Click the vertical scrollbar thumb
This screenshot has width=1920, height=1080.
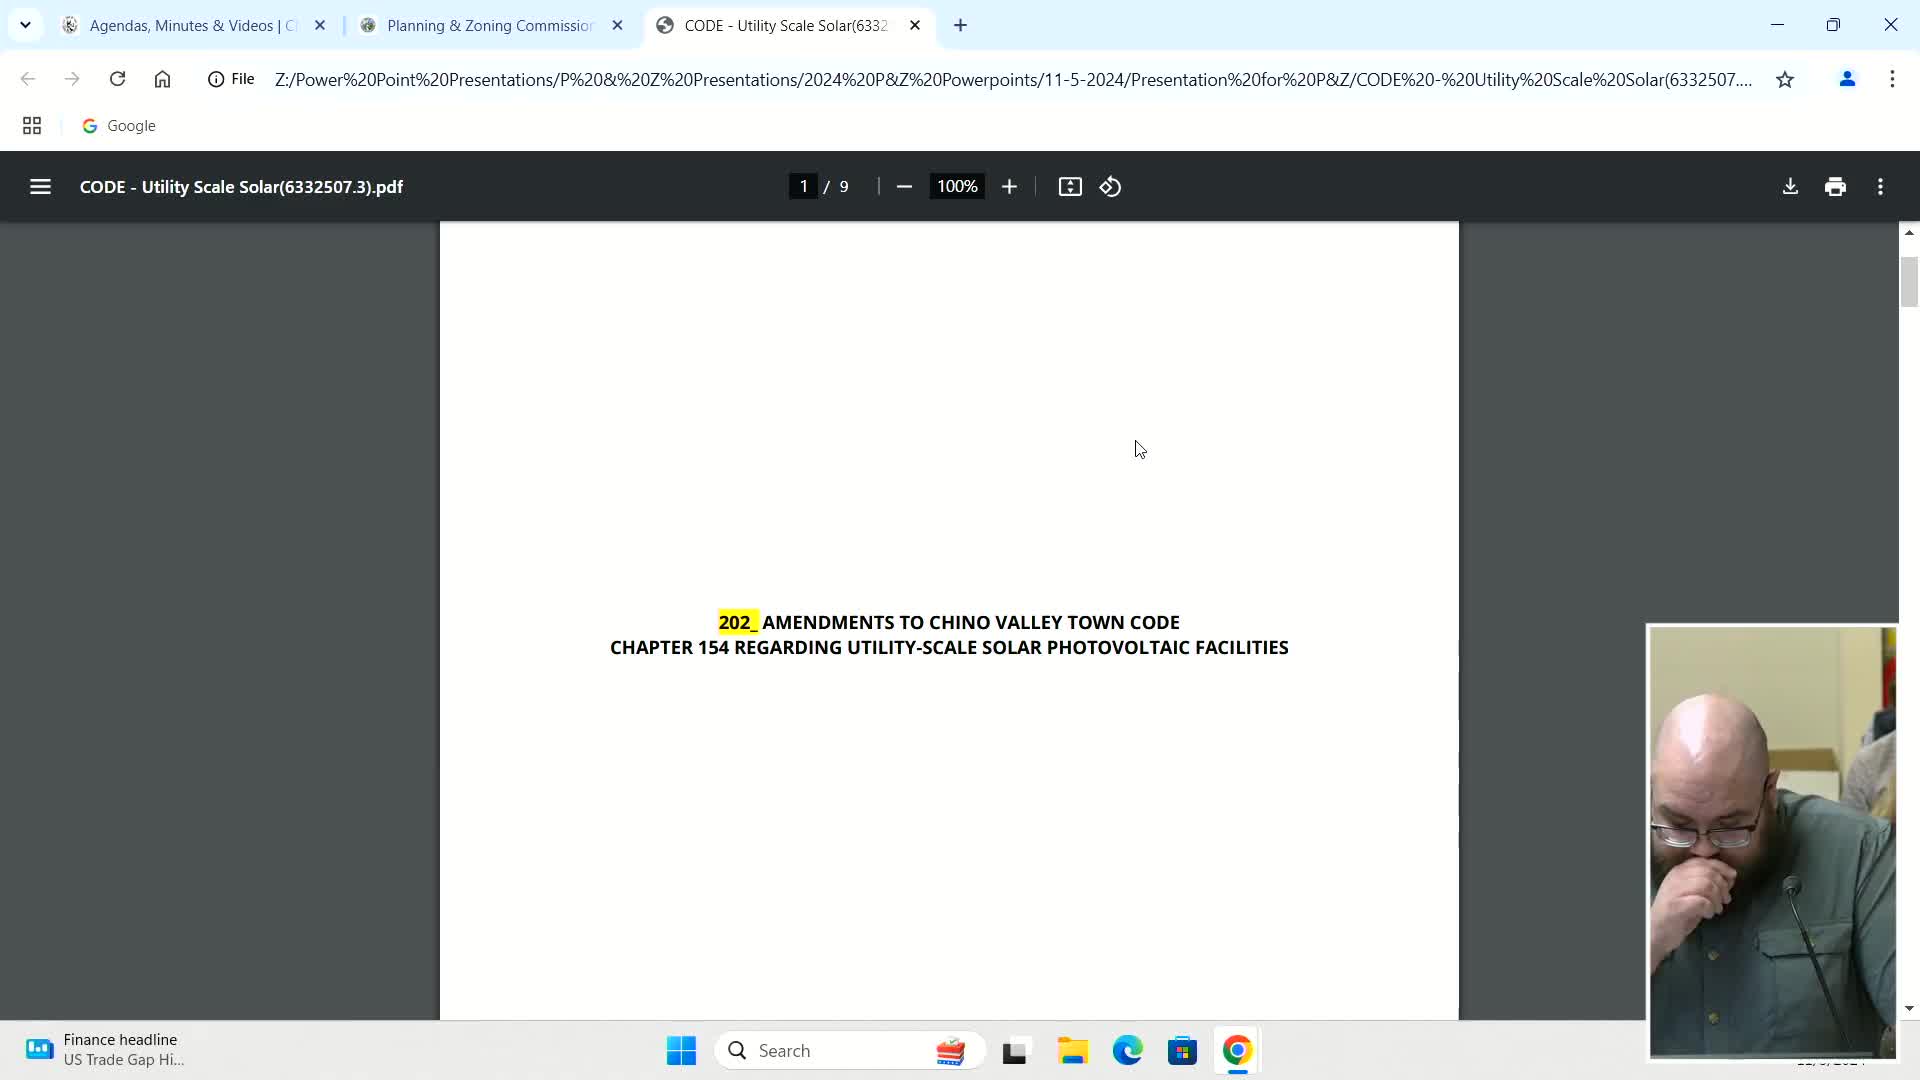click(x=1909, y=282)
